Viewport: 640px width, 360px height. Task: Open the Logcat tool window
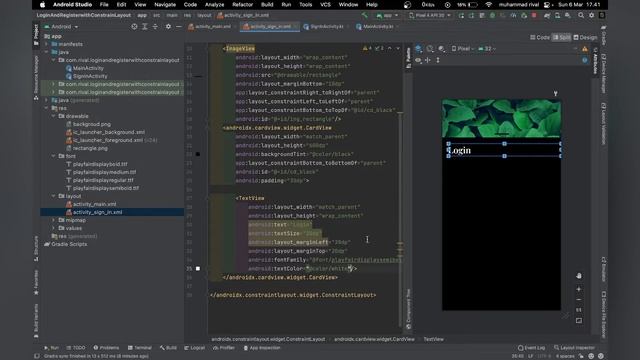click(194, 348)
